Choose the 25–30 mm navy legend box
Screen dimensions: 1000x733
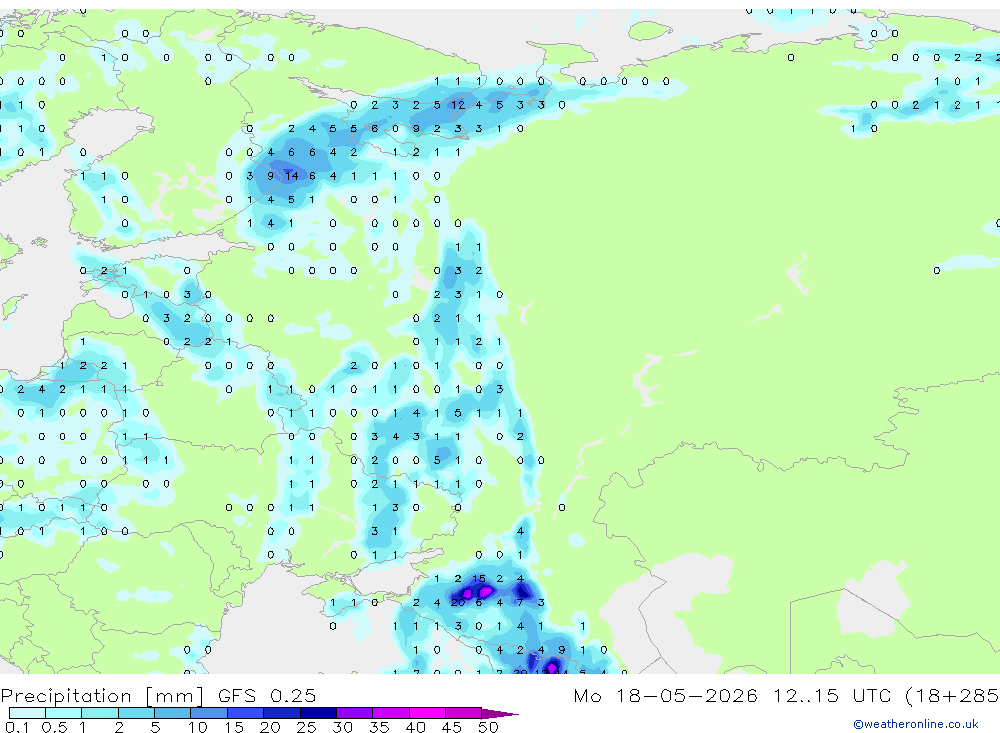tap(318, 713)
